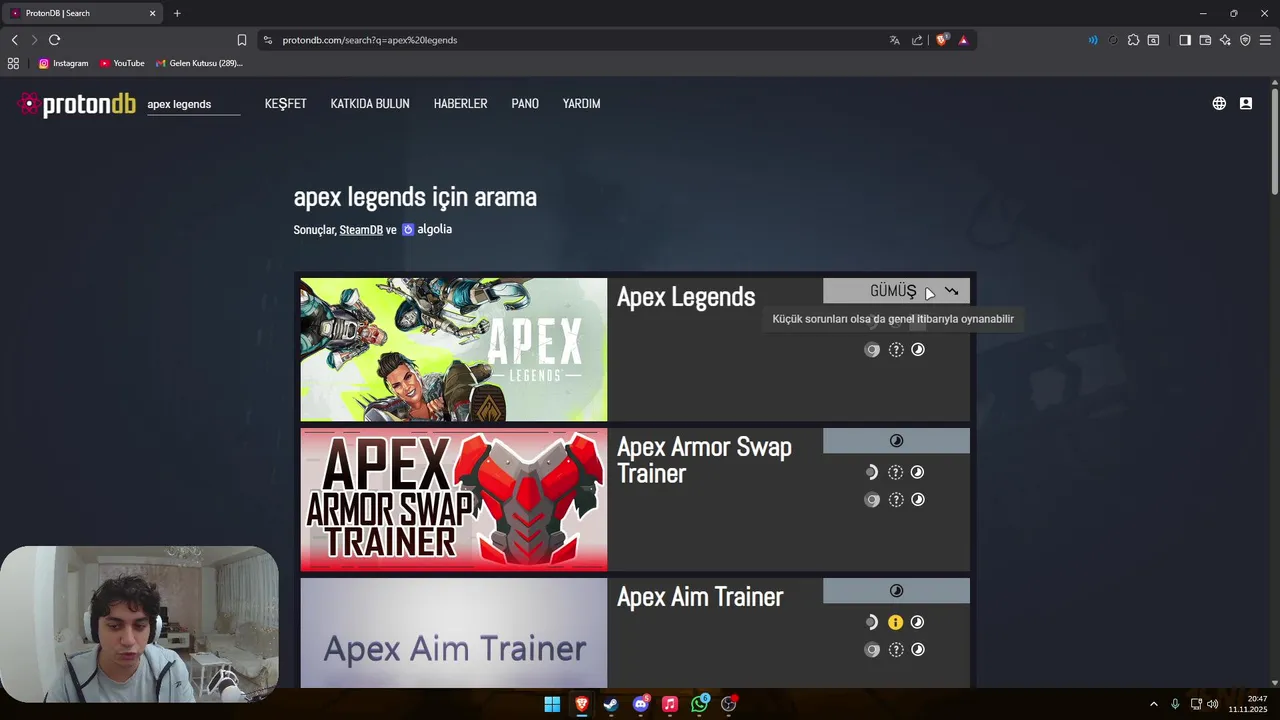This screenshot has height=720, width=1280.
Task: Click the volume icon in system tray
Action: pos(1213,704)
